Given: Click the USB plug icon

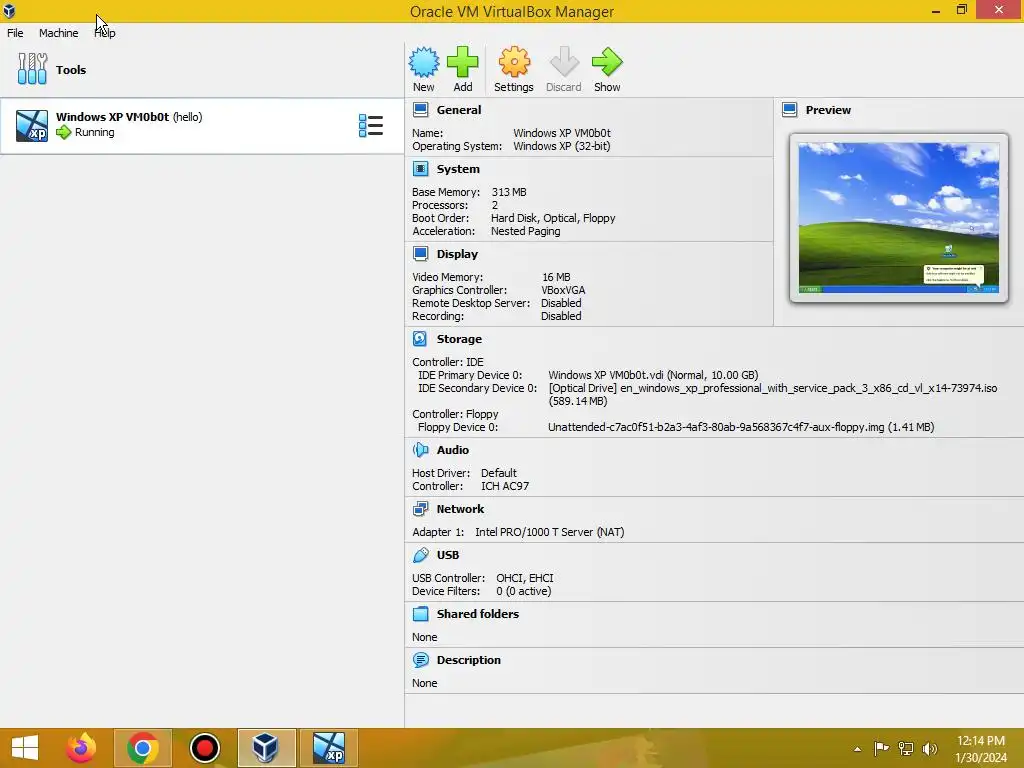Looking at the screenshot, I should tap(421, 554).
